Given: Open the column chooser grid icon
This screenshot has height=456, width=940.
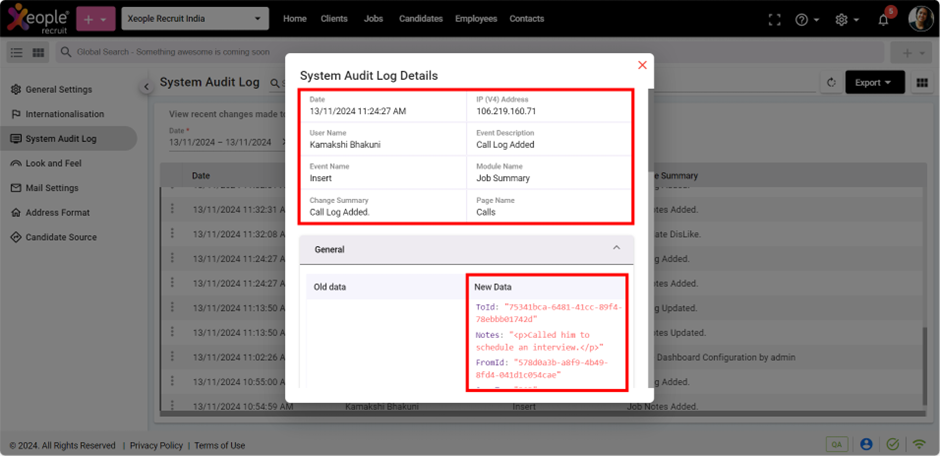Looking at the screenshot, I should pyautogui.click(x=921, y=83).
